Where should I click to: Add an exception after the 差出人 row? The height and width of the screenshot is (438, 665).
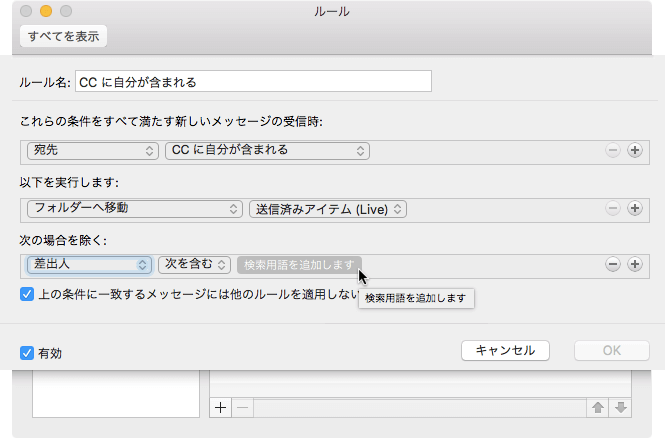point(634,264)
